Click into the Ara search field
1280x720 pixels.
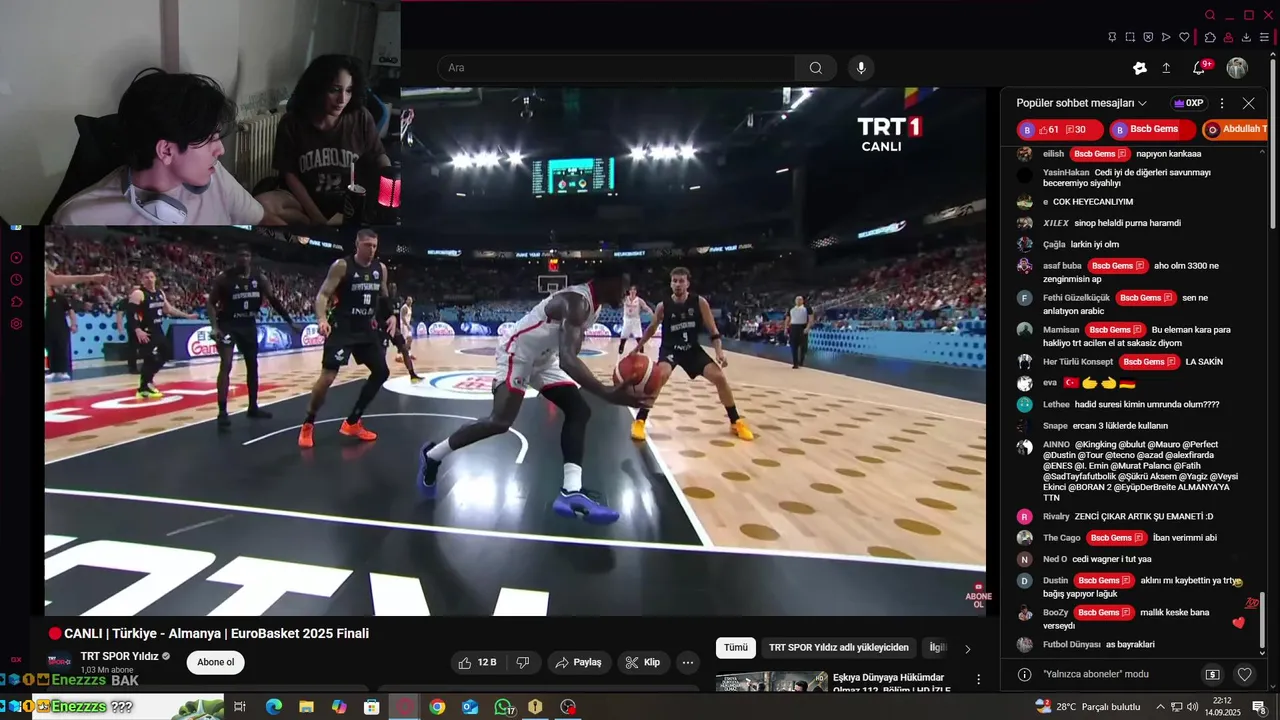[x=616, y=68]
